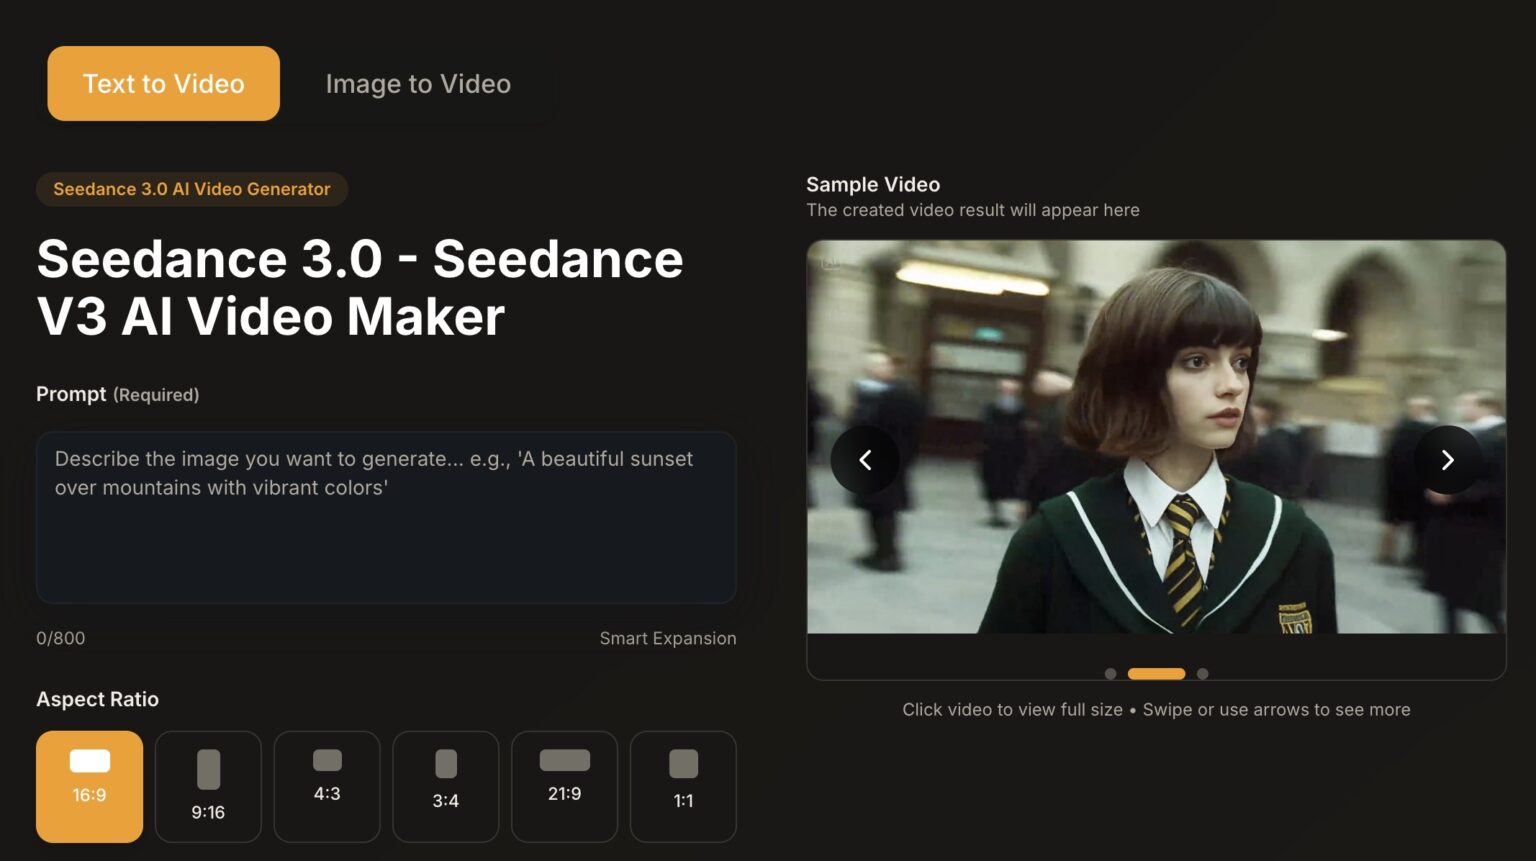Click the Prompt (Required) label
Viewport: 1536px width, 861px height.
pyautogui.click(x=118, y=394)
